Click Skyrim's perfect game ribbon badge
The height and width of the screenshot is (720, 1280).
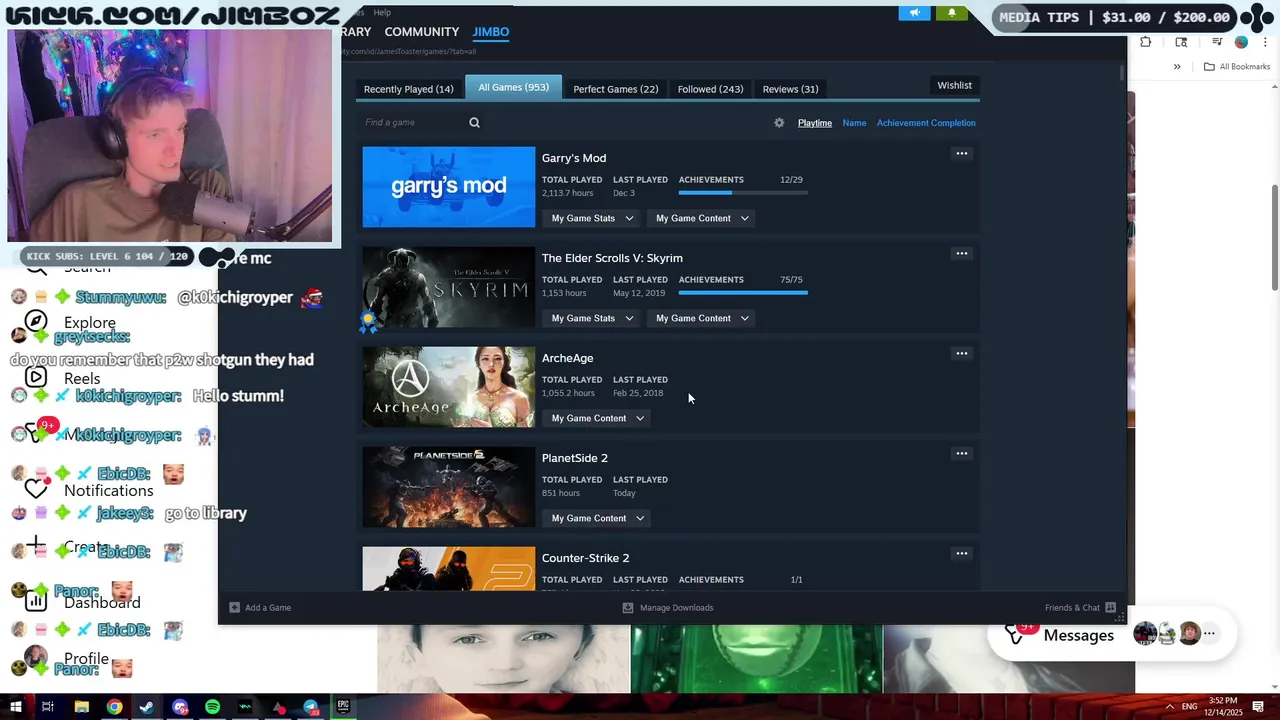368,322
